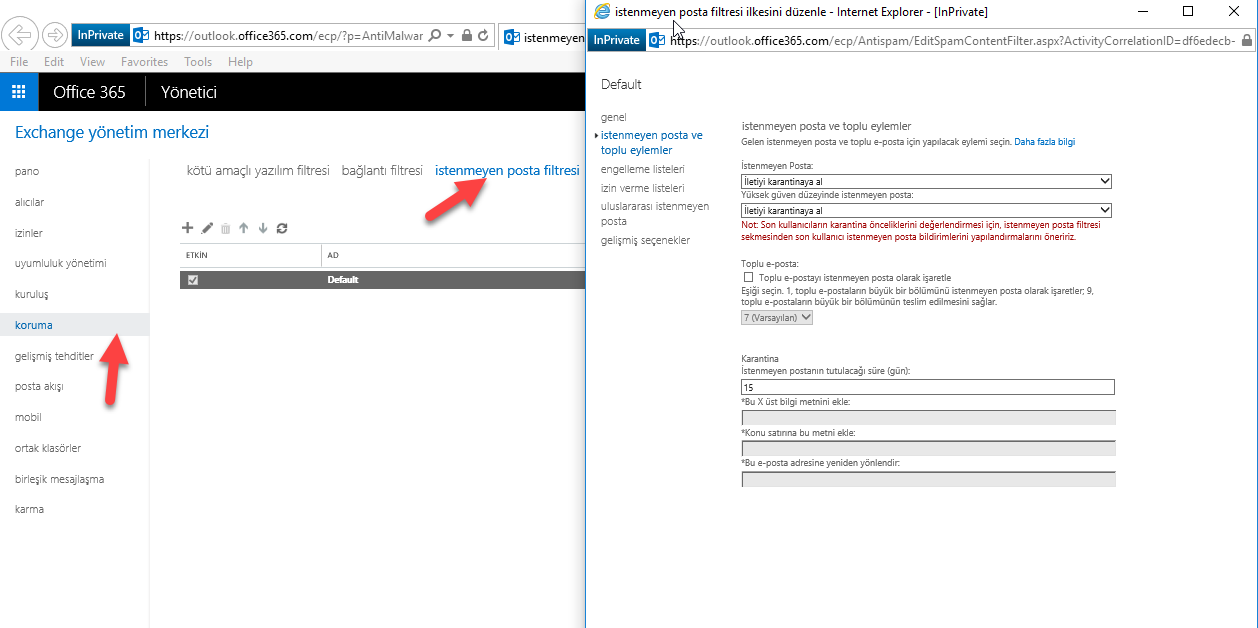
Task: Open 'genel' section in the popup
Action: [614, 117]
